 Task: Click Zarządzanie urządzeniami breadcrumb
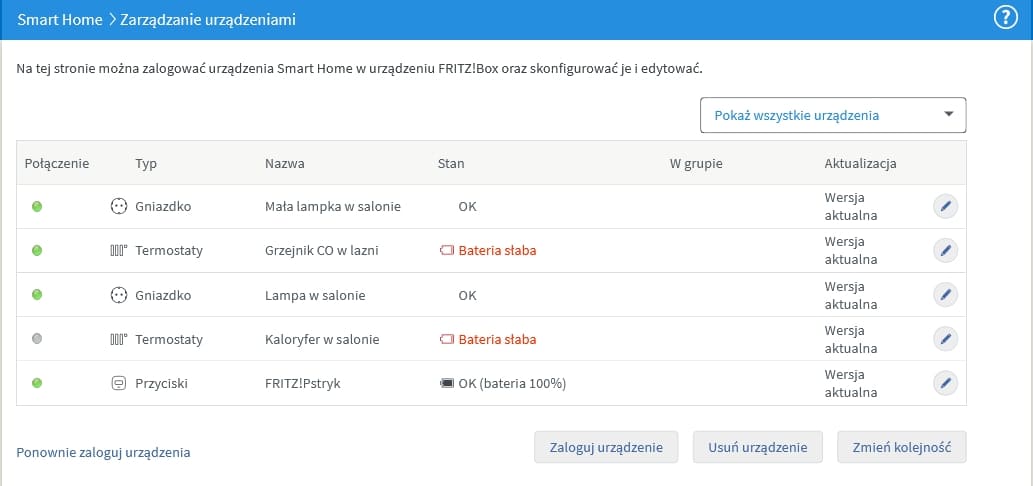point(207,19)
